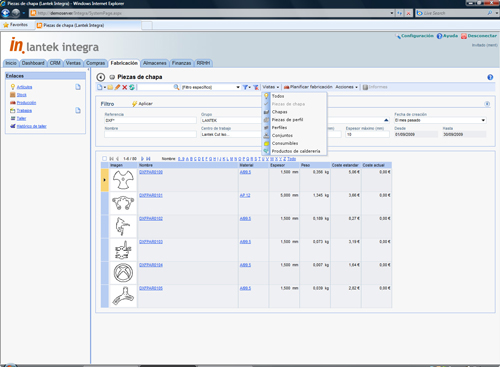The image size is (500, 367).
Task: Open the Taller link in Enlaces
Action: point(21,118)
